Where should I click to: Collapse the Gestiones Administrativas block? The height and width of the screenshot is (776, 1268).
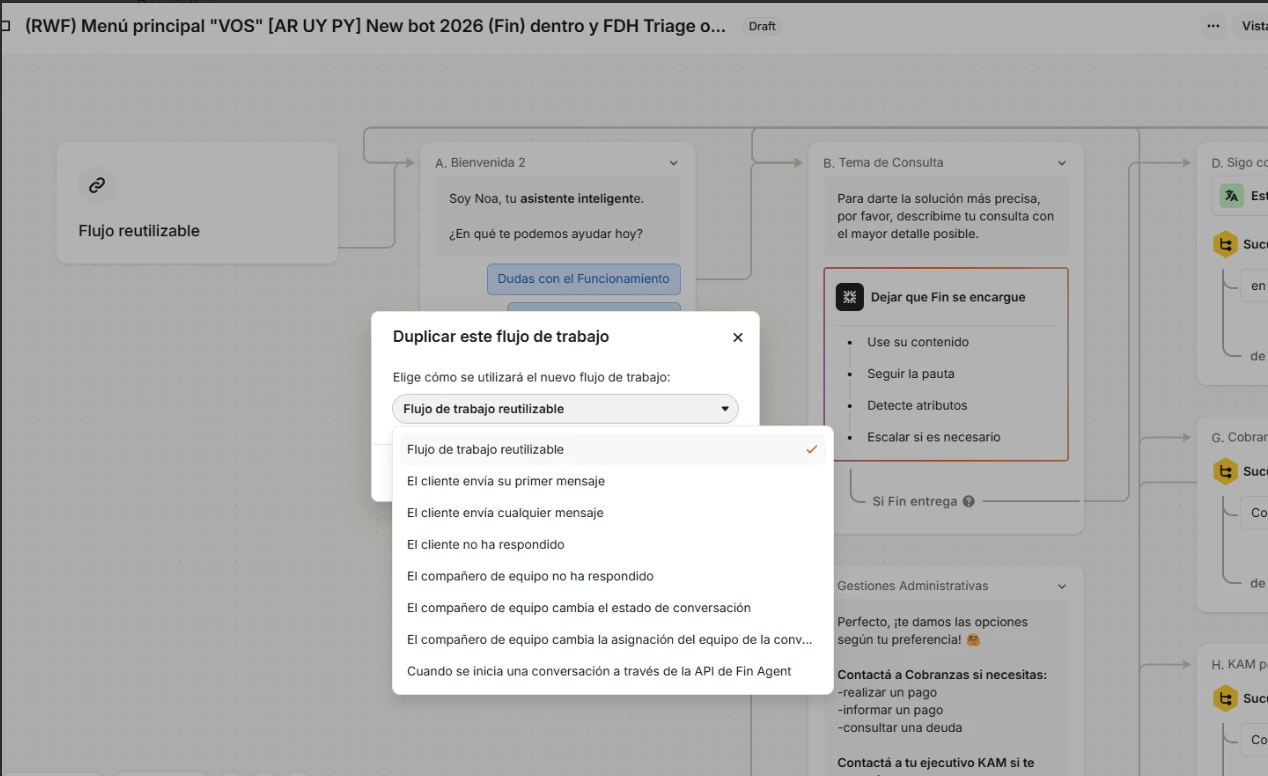tap(1062, 586)
